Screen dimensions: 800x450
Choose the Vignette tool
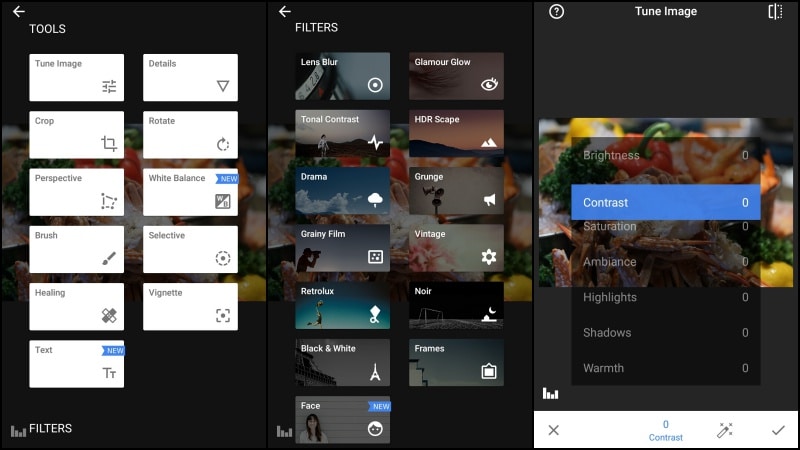(190, 306)
